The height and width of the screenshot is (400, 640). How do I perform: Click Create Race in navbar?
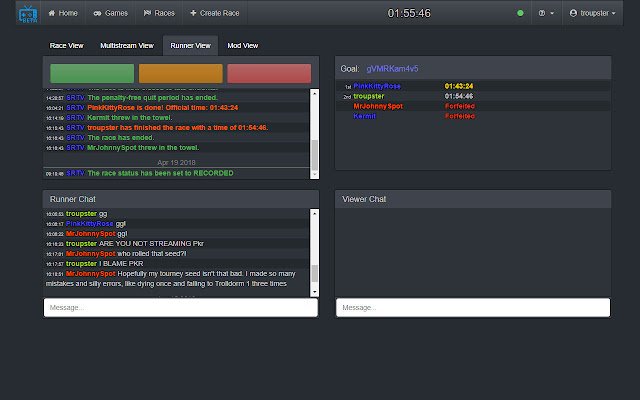pyautogui.click(x=215, y=13)
